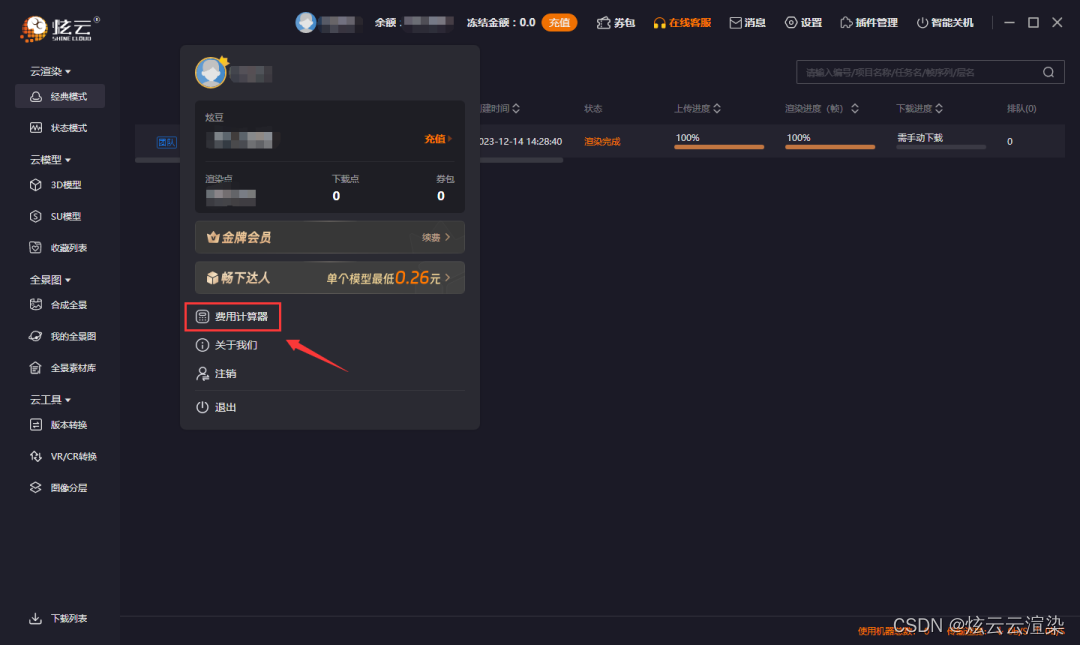Click 退出 power icon
1080x645 pixels.
[x=202, y=407]
